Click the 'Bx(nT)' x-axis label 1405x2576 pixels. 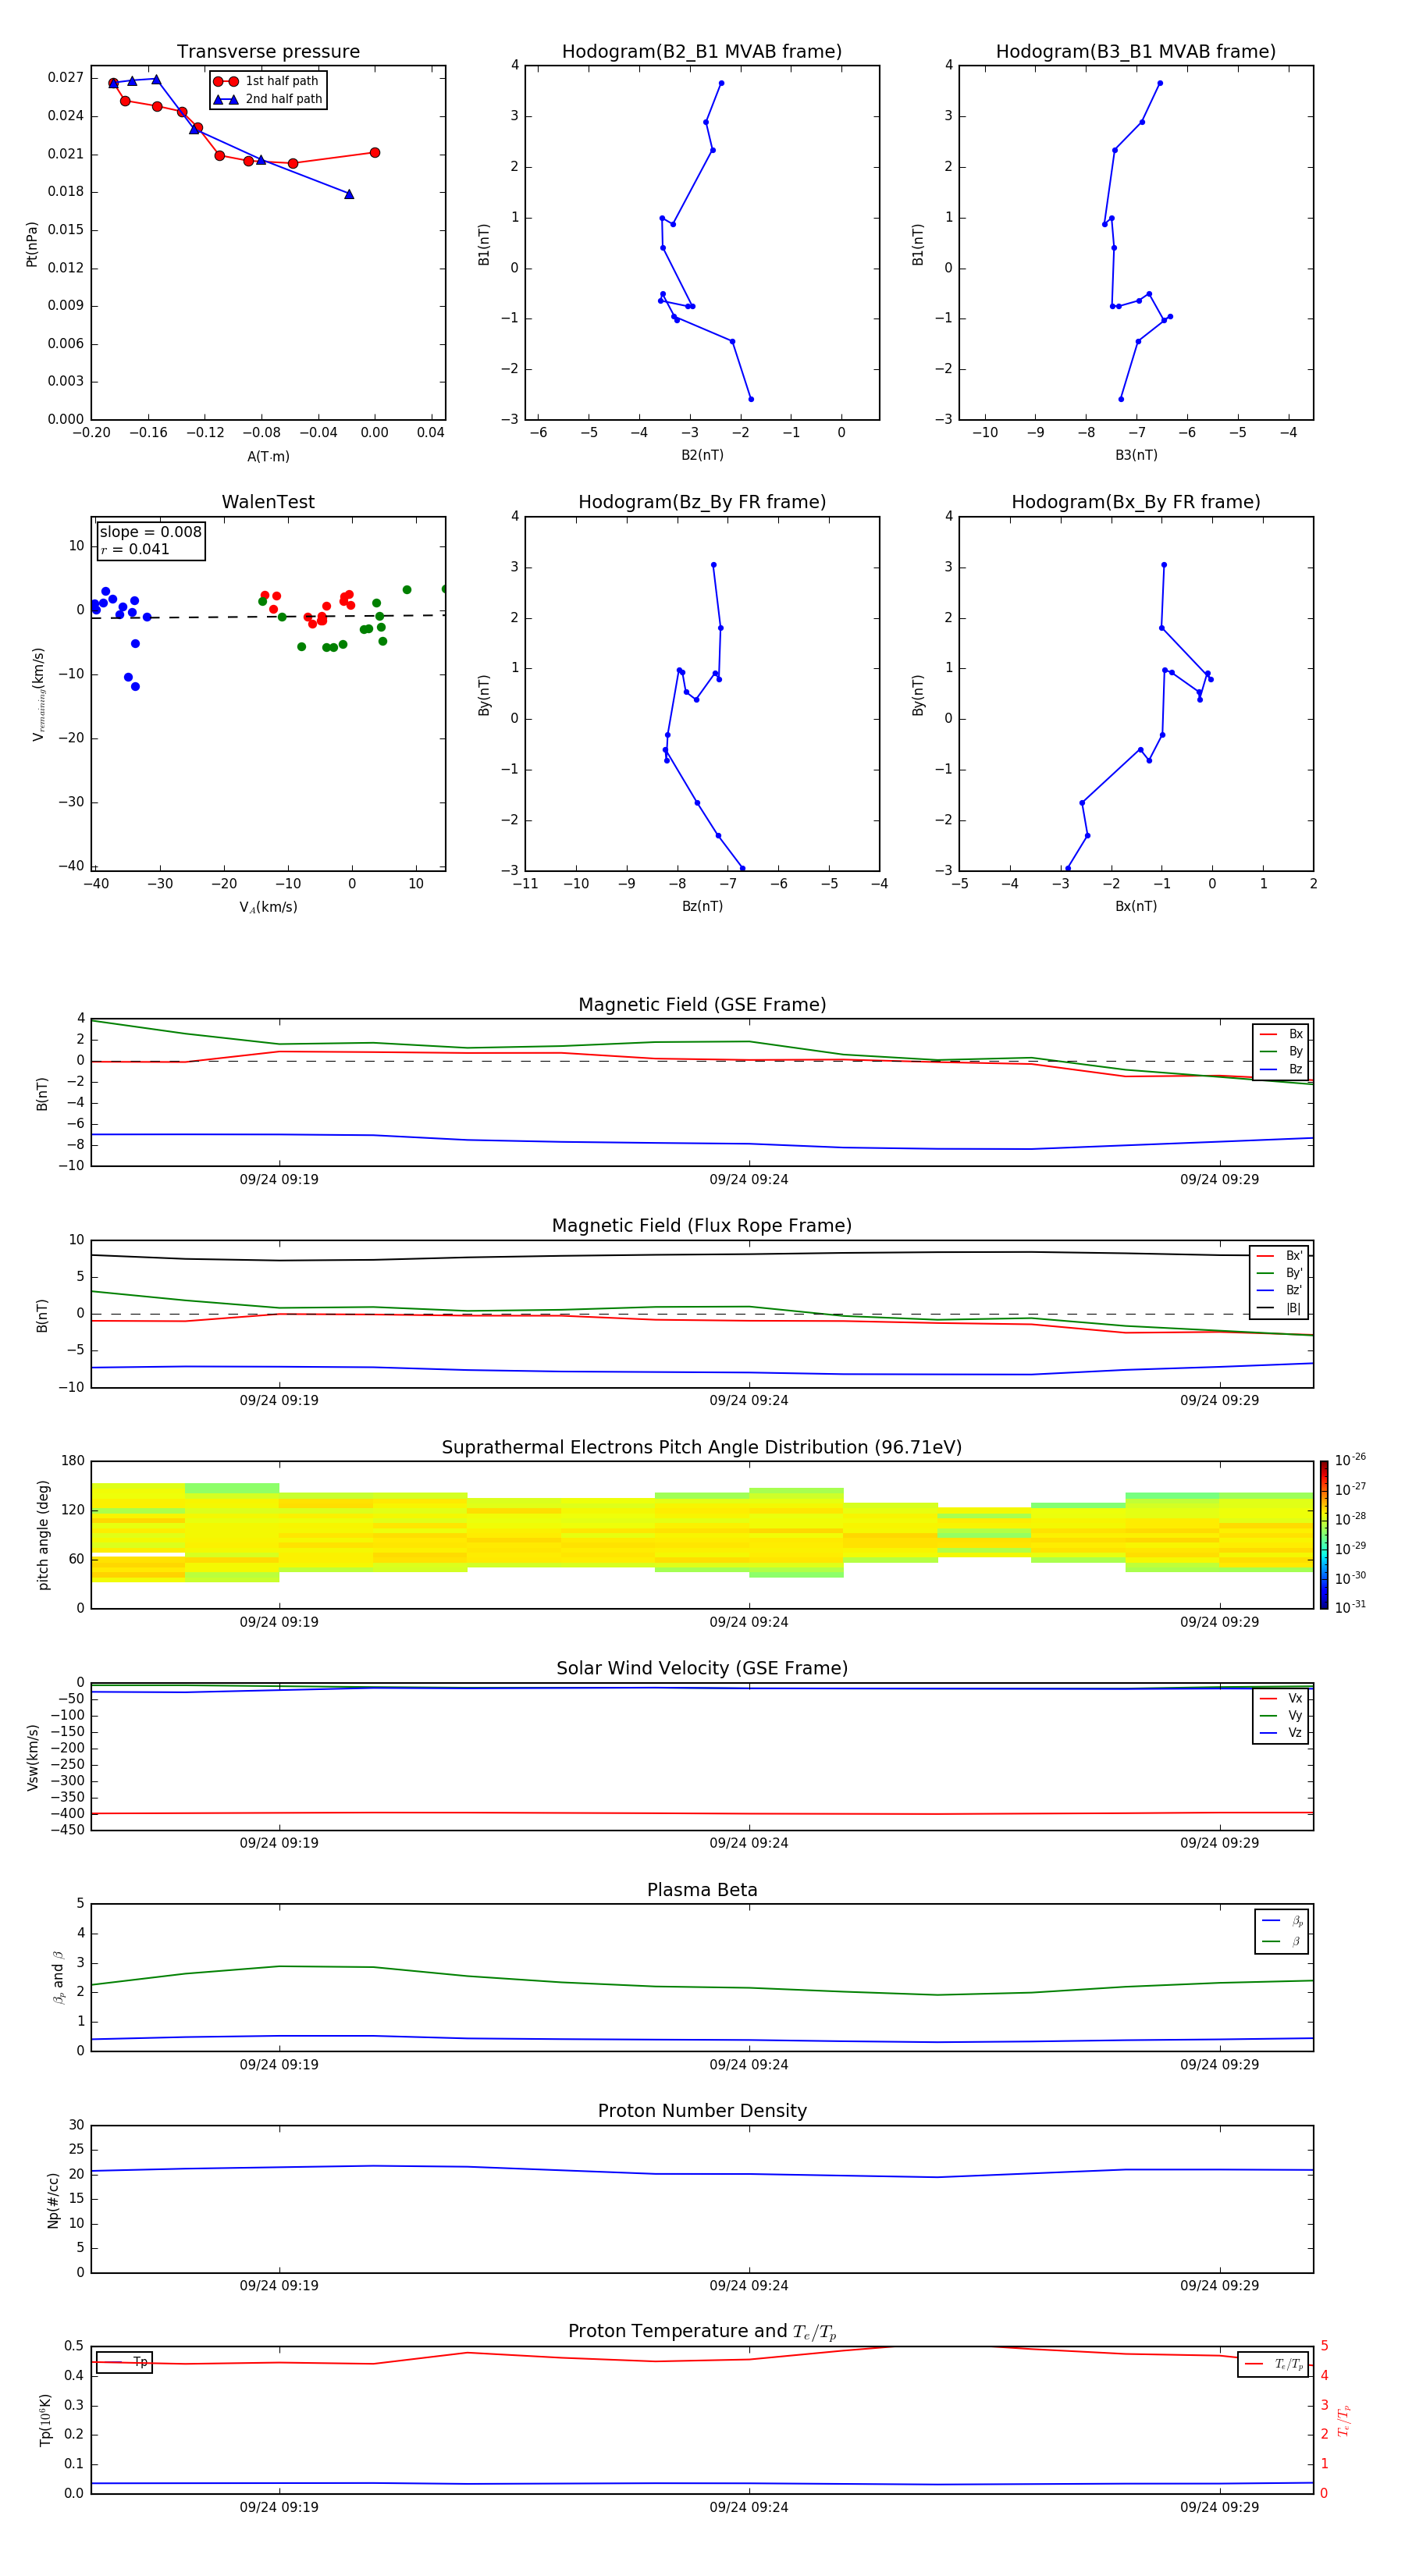[1136, 906]
